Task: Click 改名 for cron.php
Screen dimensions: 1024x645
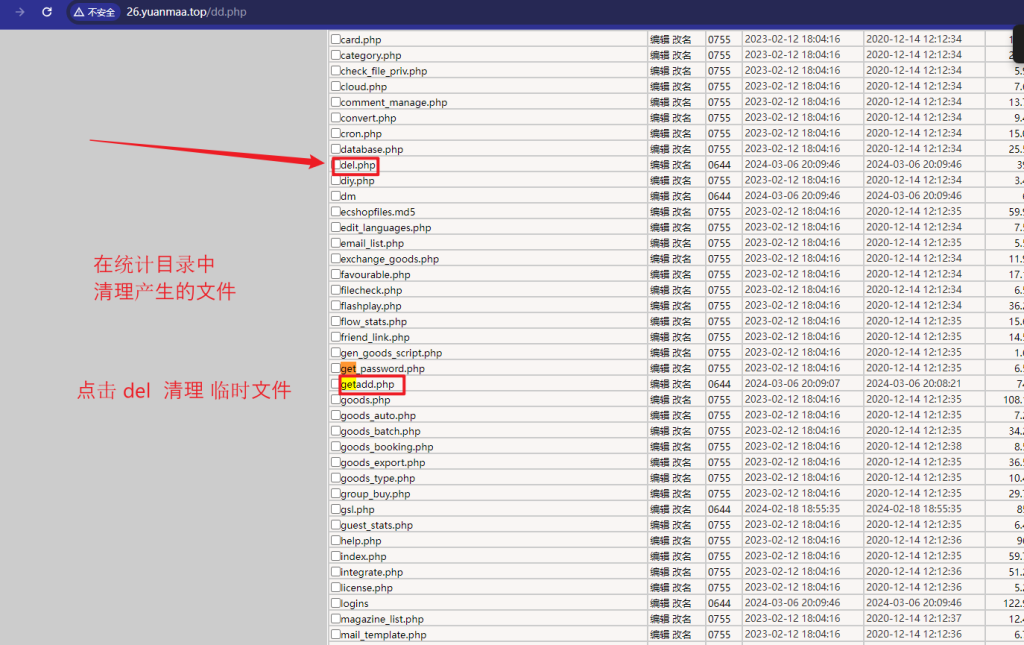Action: 681,133
